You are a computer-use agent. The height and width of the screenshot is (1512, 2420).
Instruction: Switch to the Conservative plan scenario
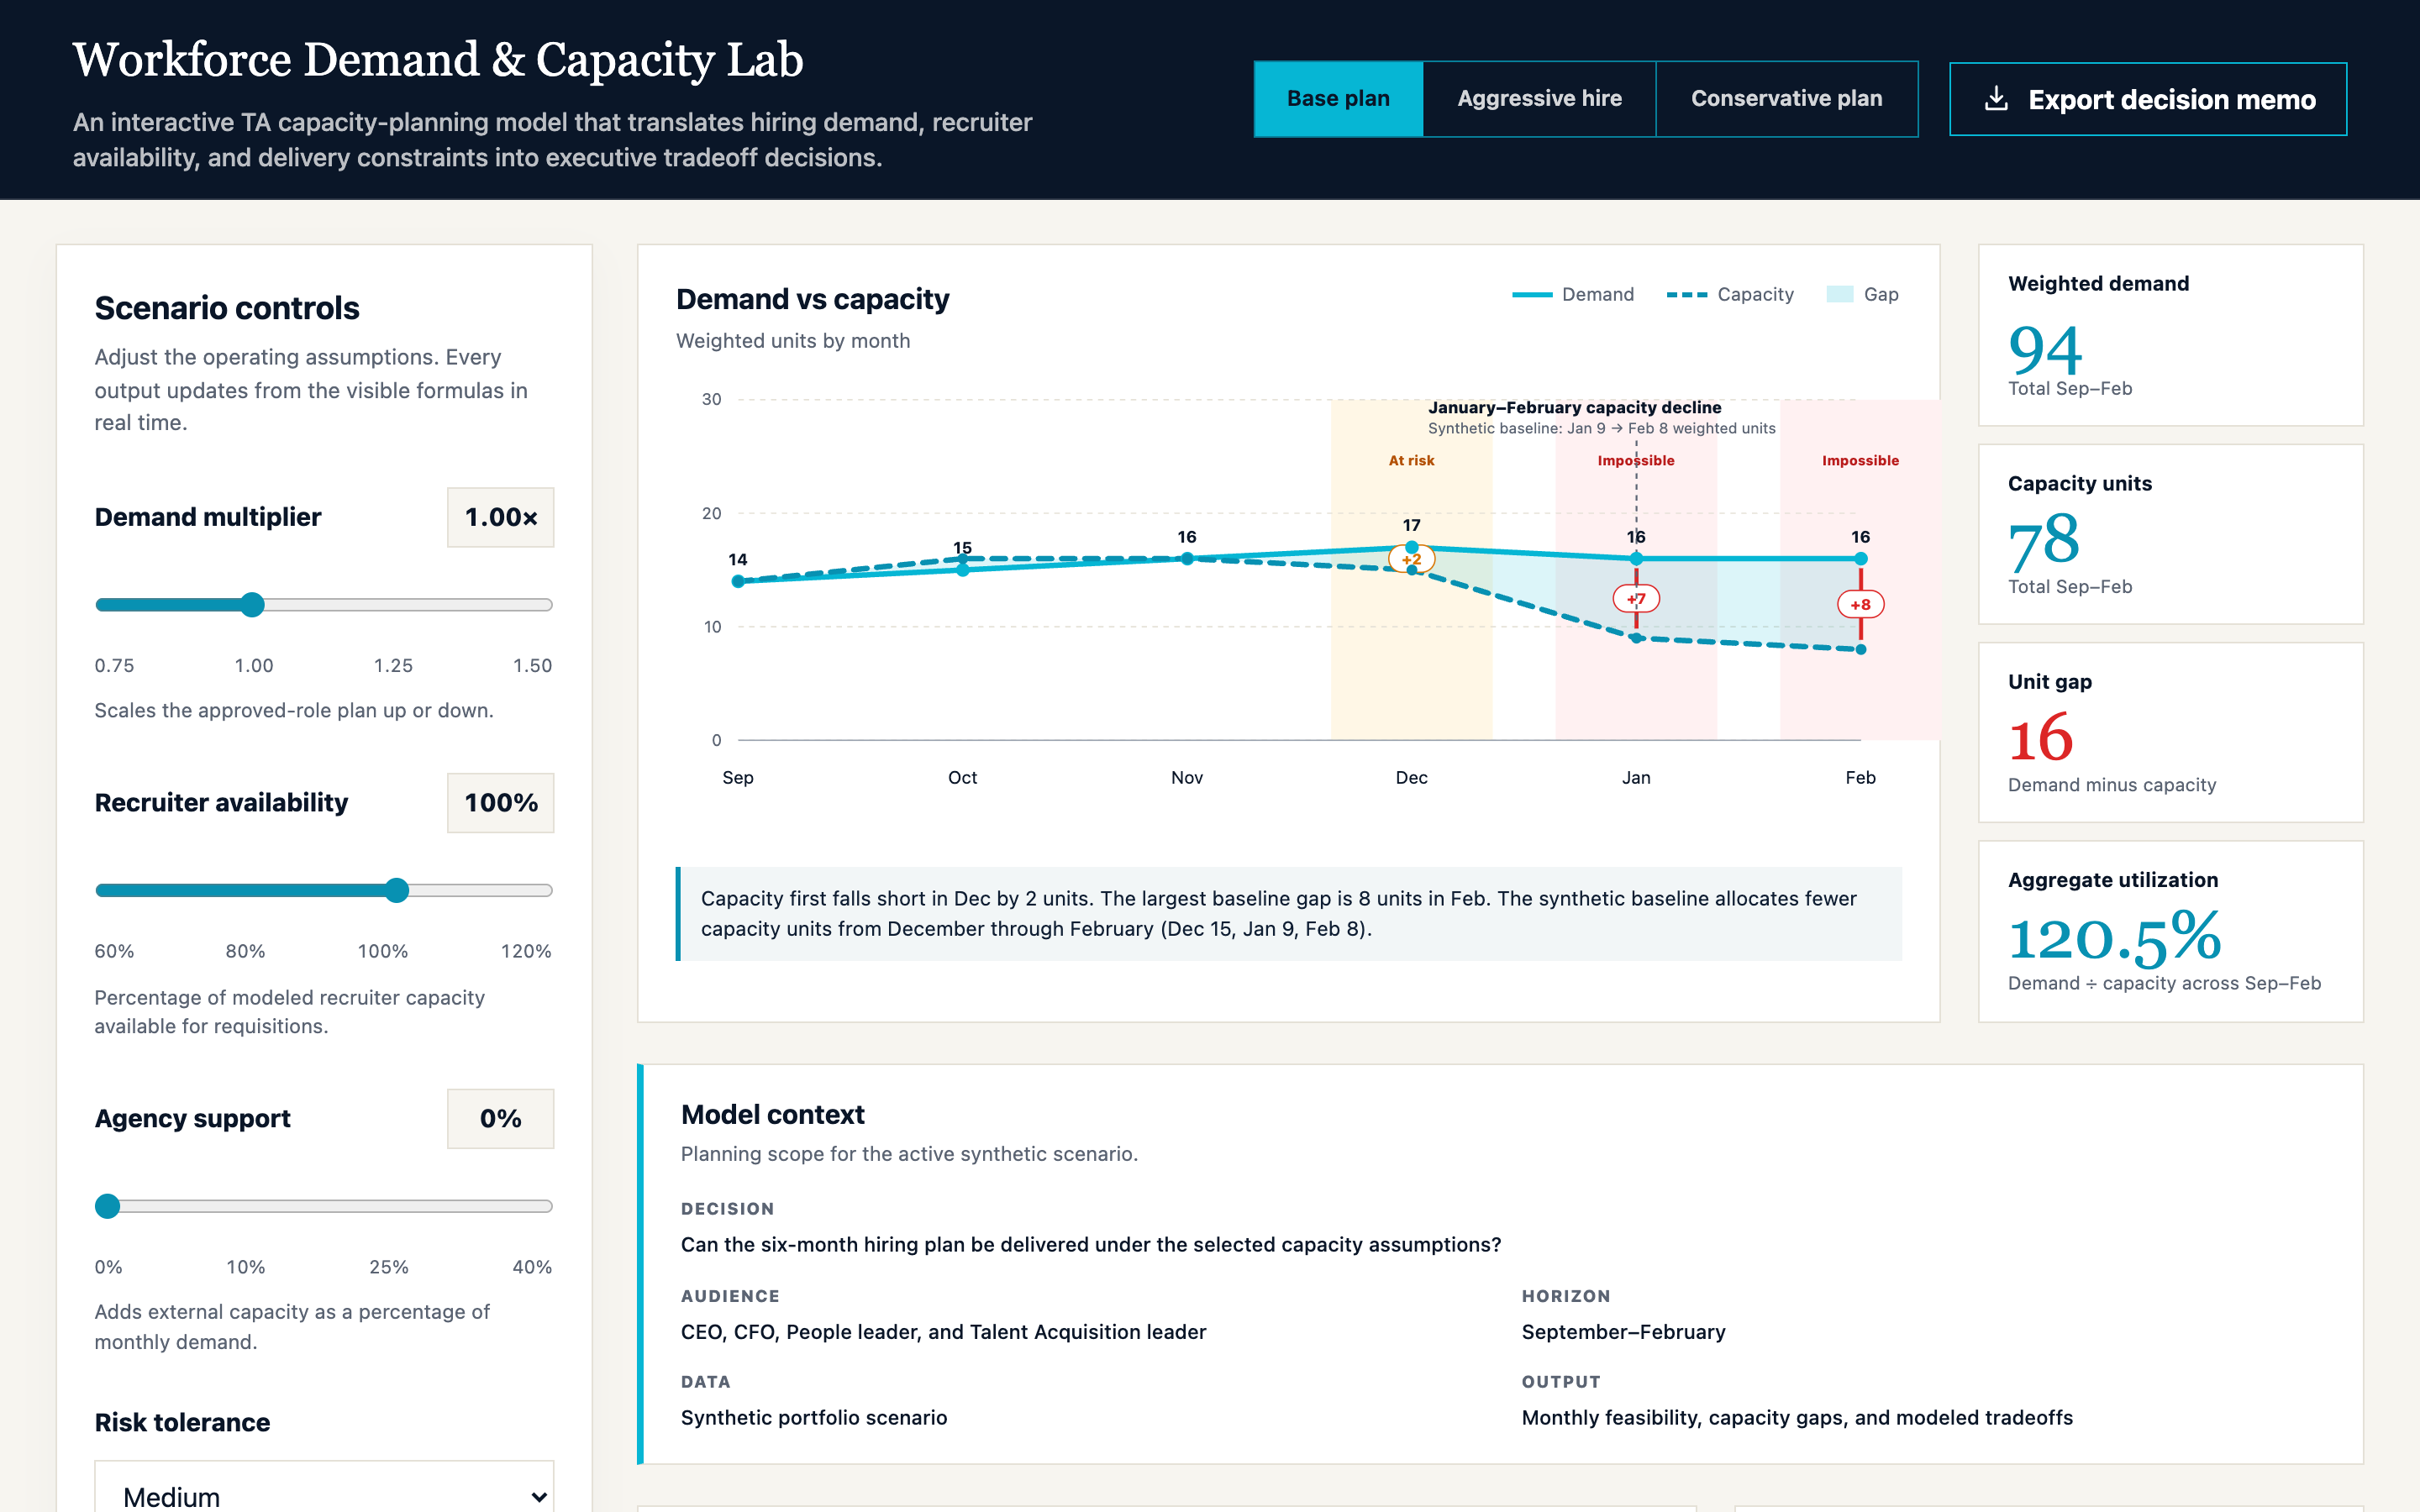(x=1786, y=98)
